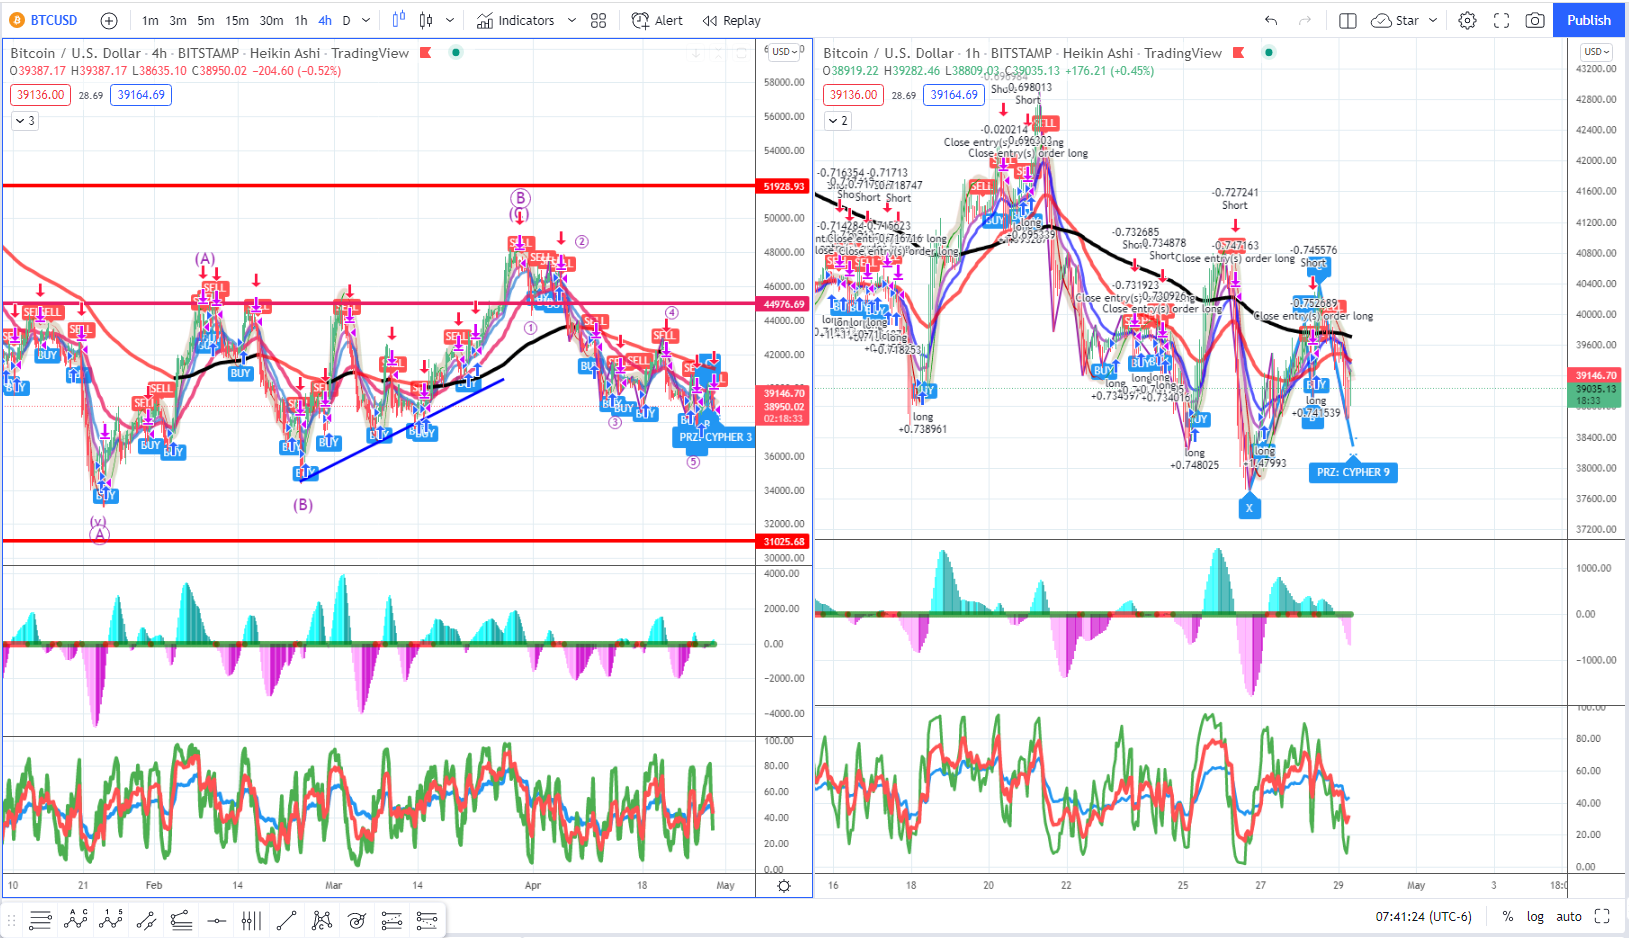Expand the chart style dropdown
The height and width of the screenshot is (938, 1629).
pyautogui.click(x=450, y=20)
